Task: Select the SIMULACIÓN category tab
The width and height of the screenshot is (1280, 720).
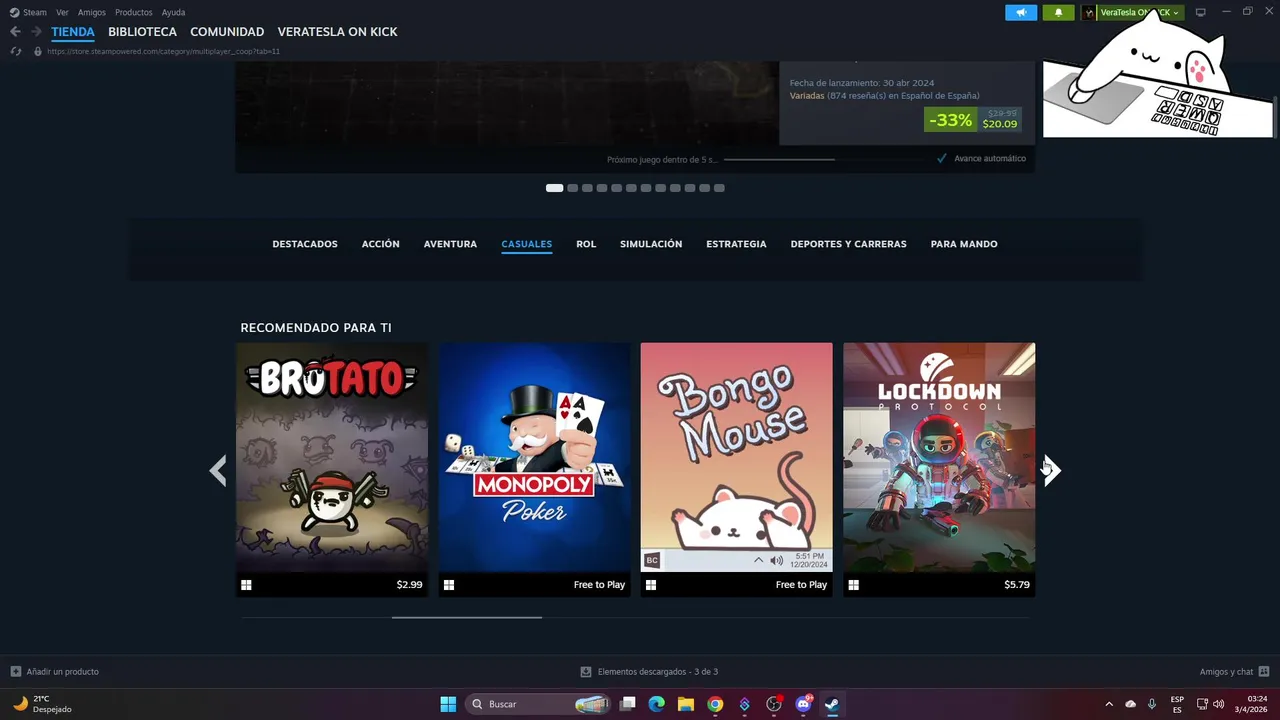Action: coord(651,244)
